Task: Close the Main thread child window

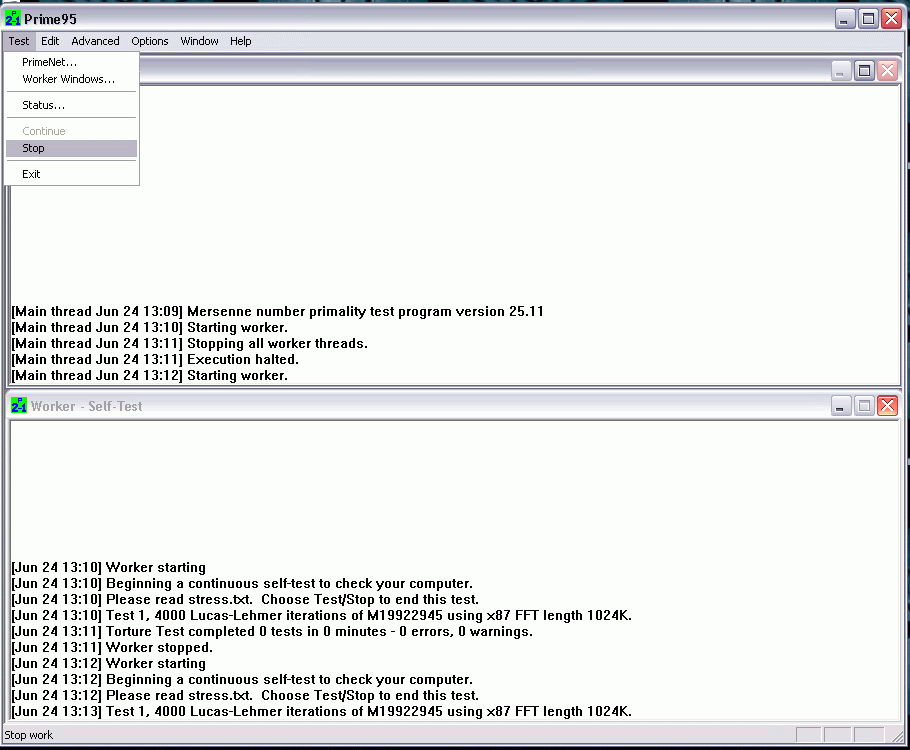Action: [x=887, y=71]
